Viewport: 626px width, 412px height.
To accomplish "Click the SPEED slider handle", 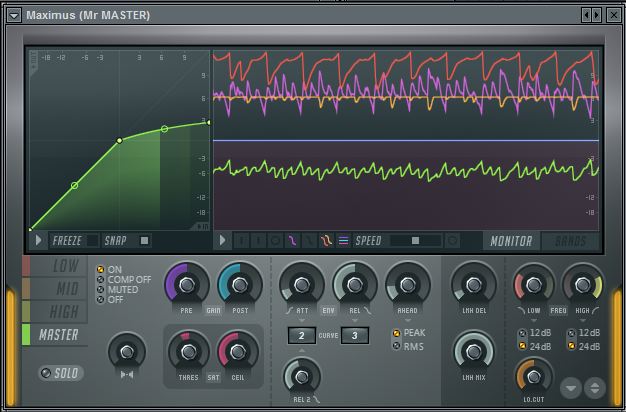I will coord(415,241).
